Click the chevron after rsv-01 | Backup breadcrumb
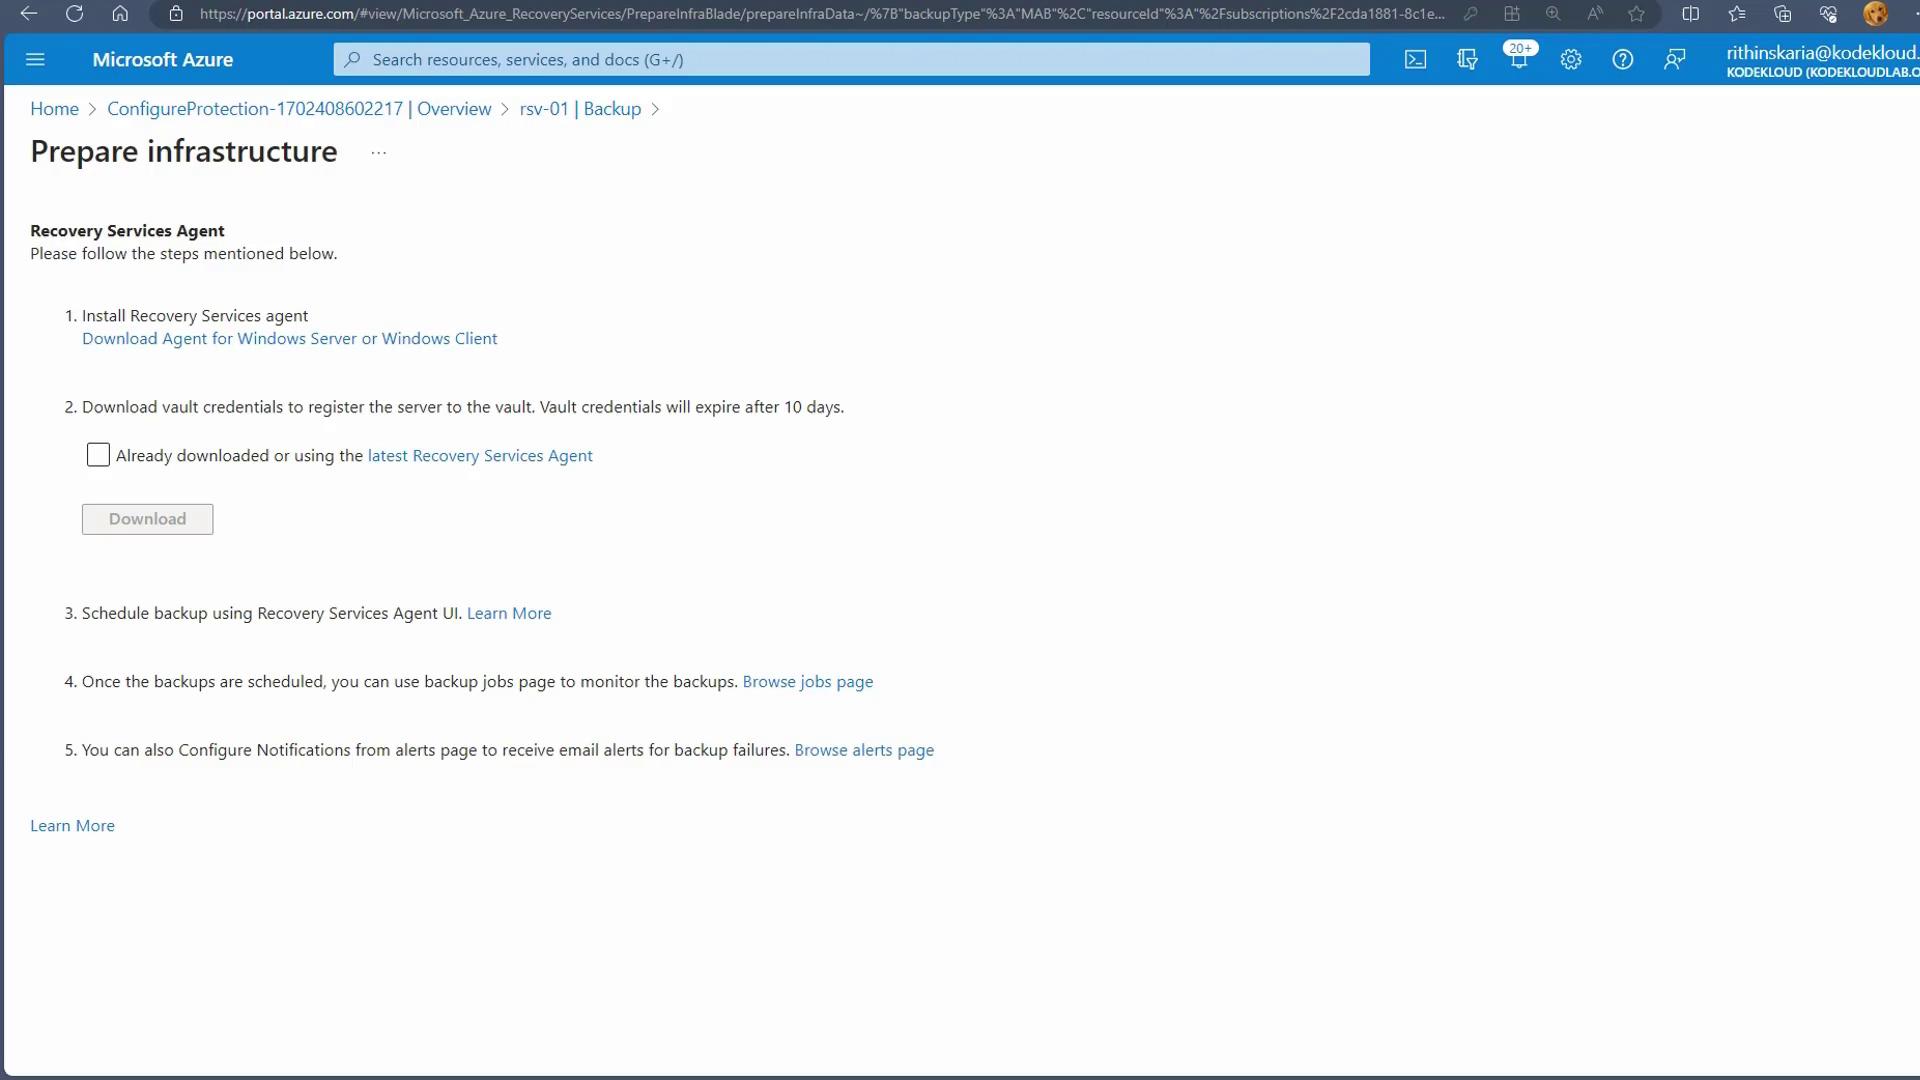 [655, 109]
